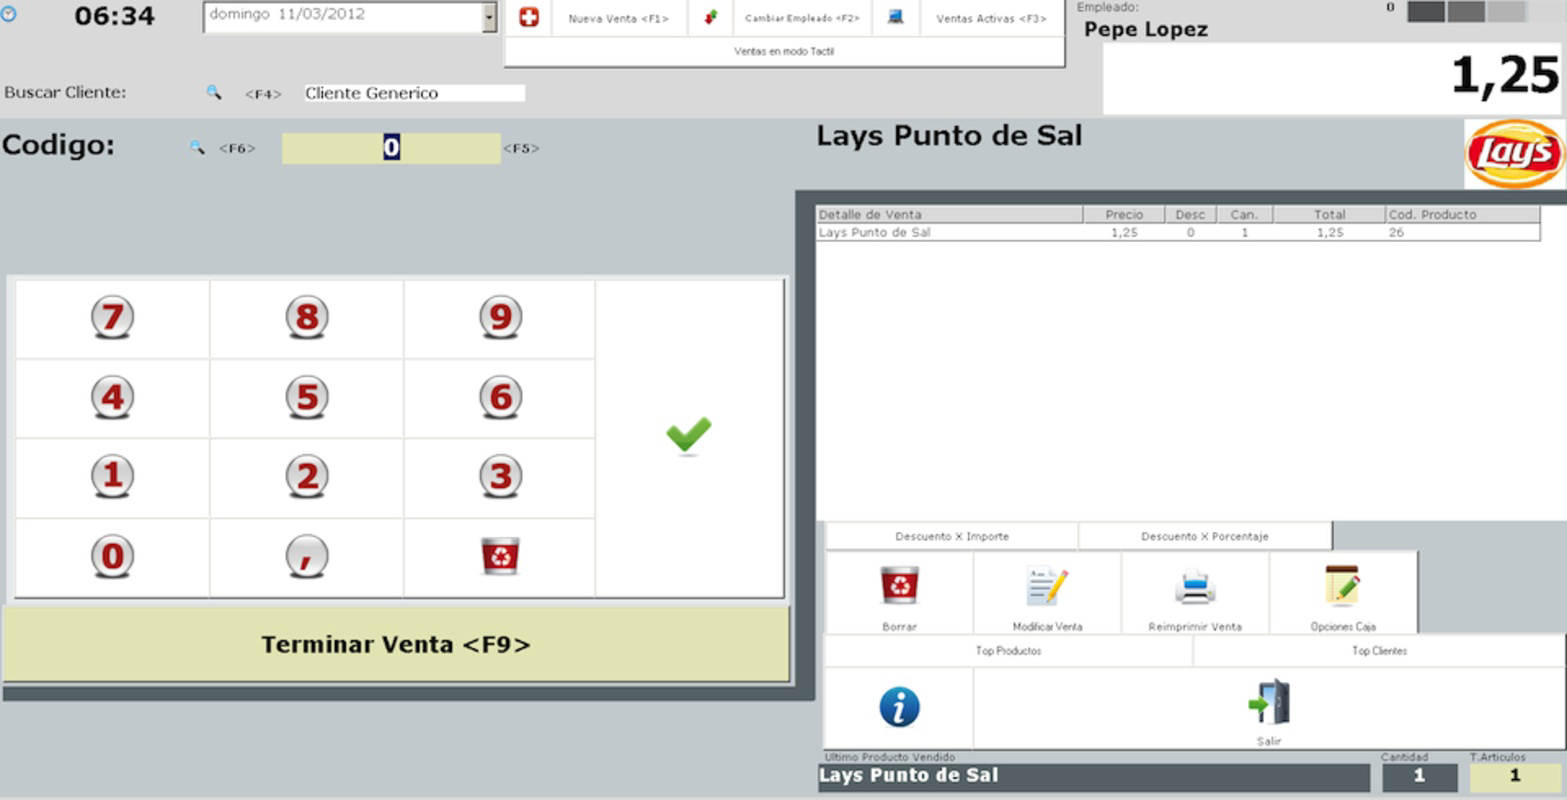Tap the number 7 keypad key

pyautogui.click(x=112, y=318)
